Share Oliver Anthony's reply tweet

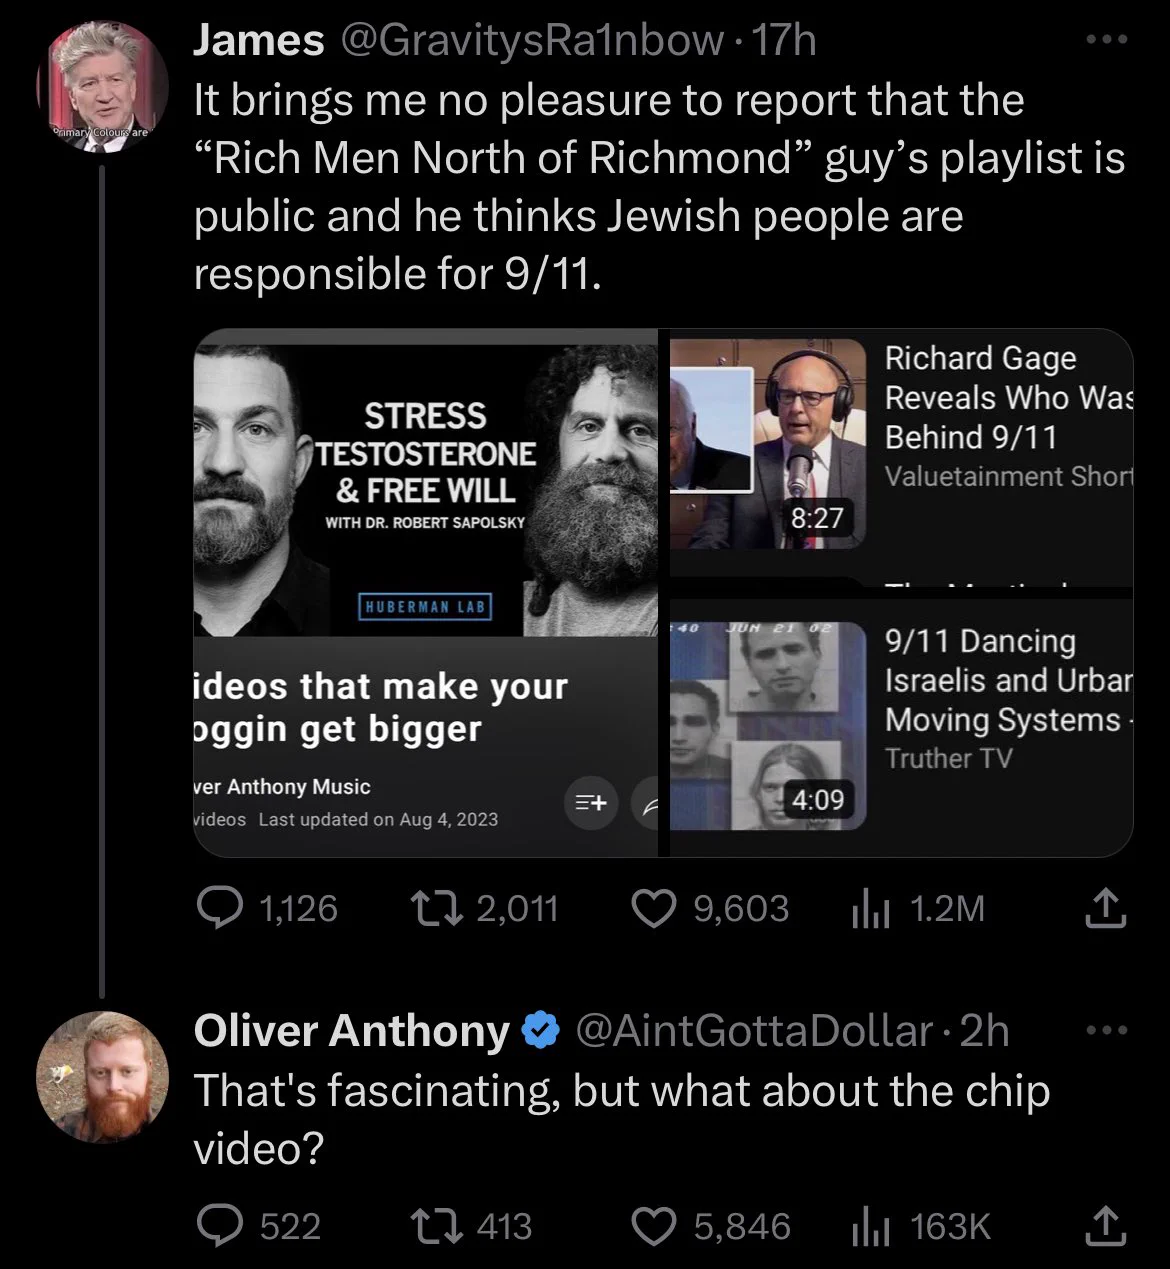[1106, 1226]
